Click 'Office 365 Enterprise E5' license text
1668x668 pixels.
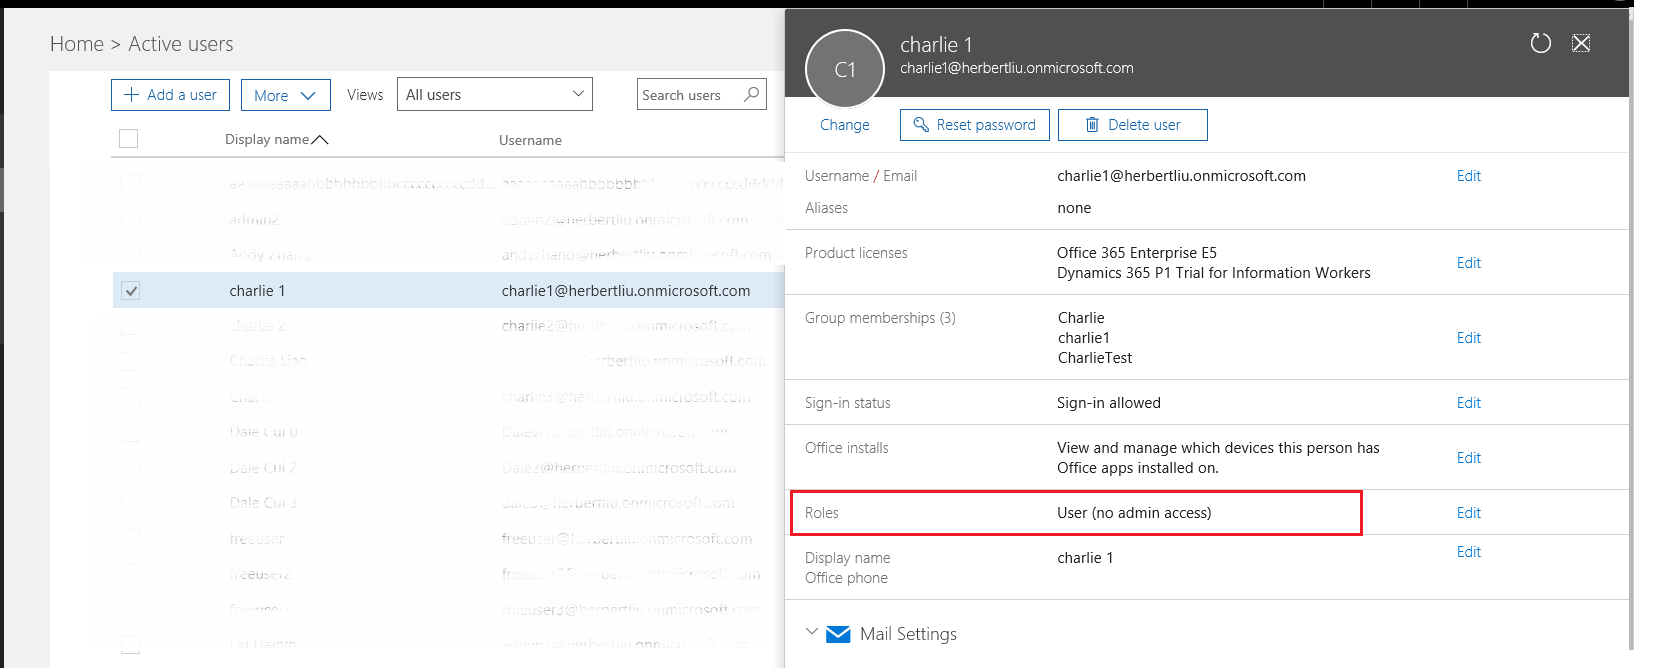coord(1137,253)
